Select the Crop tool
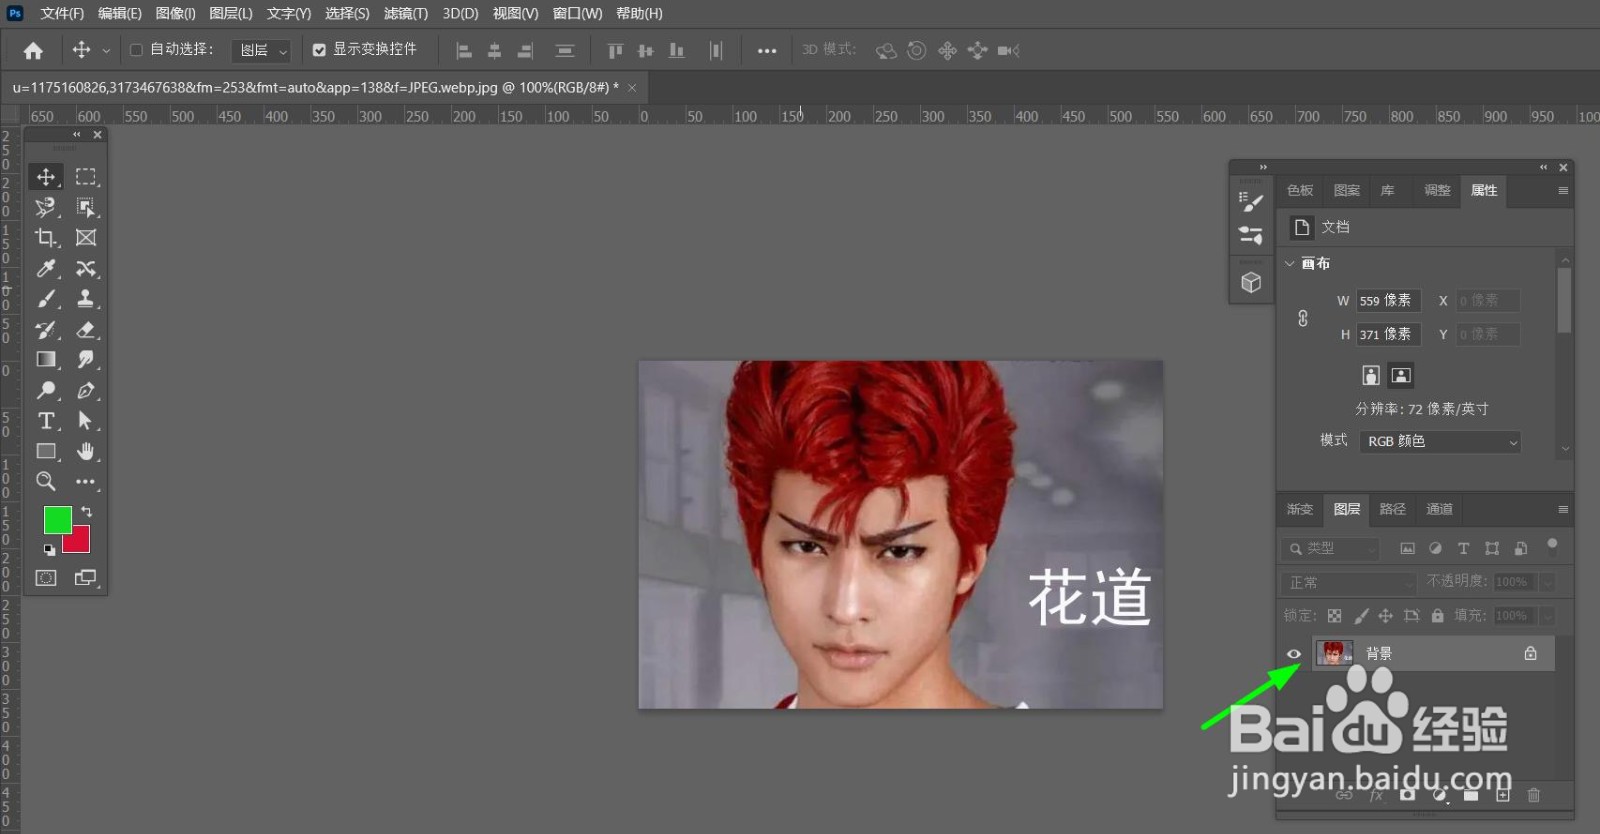Viewport: 1600px width, 834px height. (x=46, y=238)
